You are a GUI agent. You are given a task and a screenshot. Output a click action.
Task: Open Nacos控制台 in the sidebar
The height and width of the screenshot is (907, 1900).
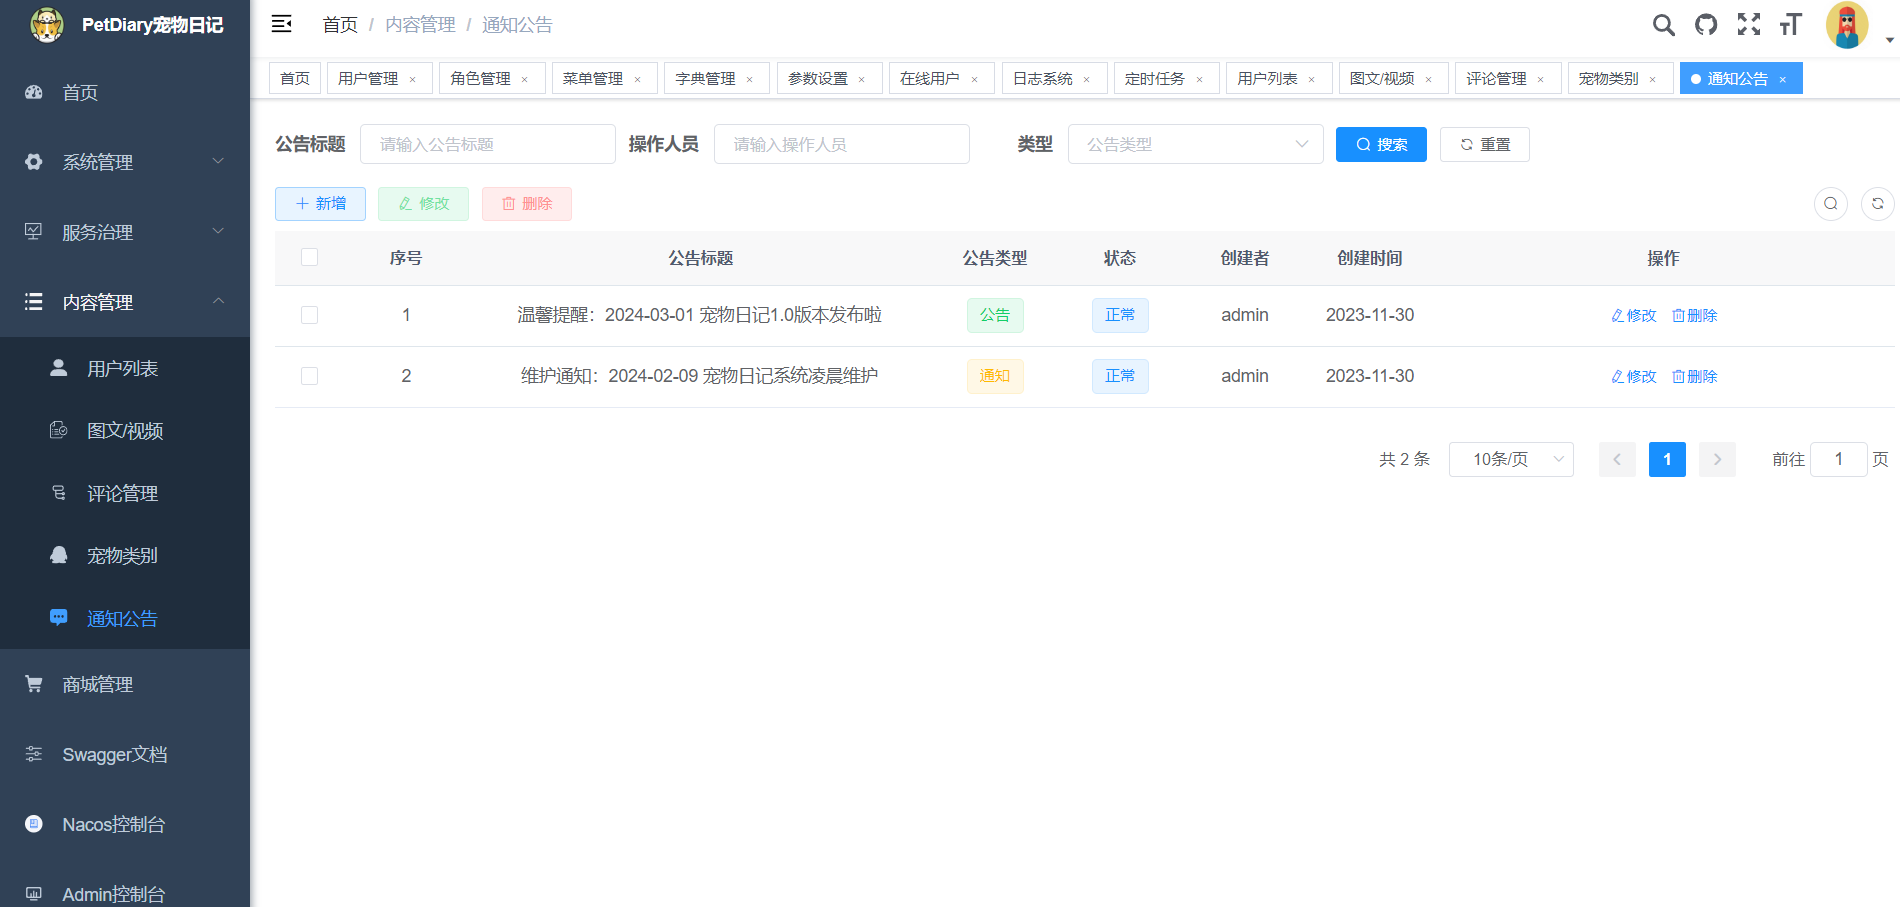[x=125, y=824]
